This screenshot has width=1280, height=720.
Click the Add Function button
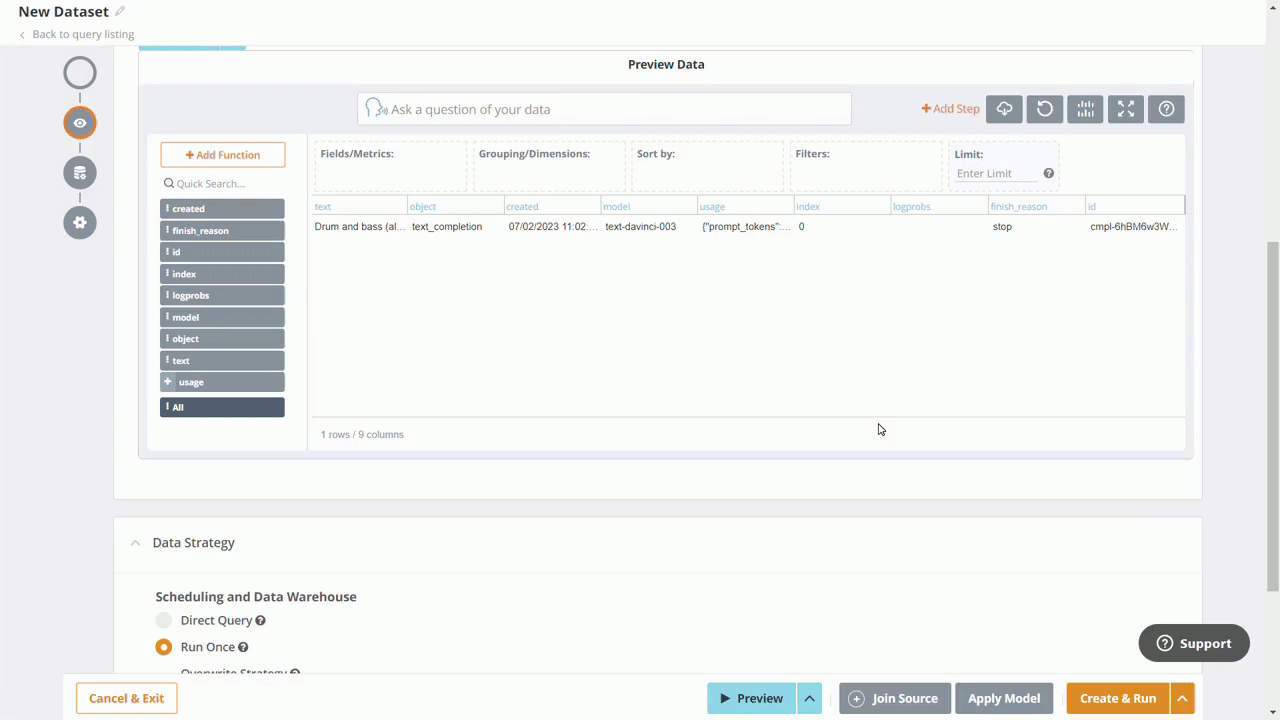pyautogui.click(x=222, y=155)
